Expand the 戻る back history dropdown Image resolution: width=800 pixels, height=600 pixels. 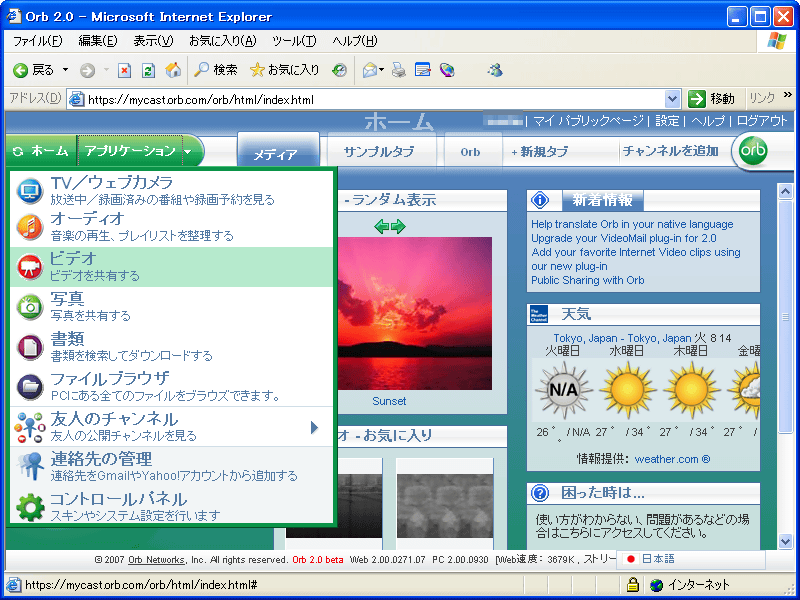coord(65,70)
